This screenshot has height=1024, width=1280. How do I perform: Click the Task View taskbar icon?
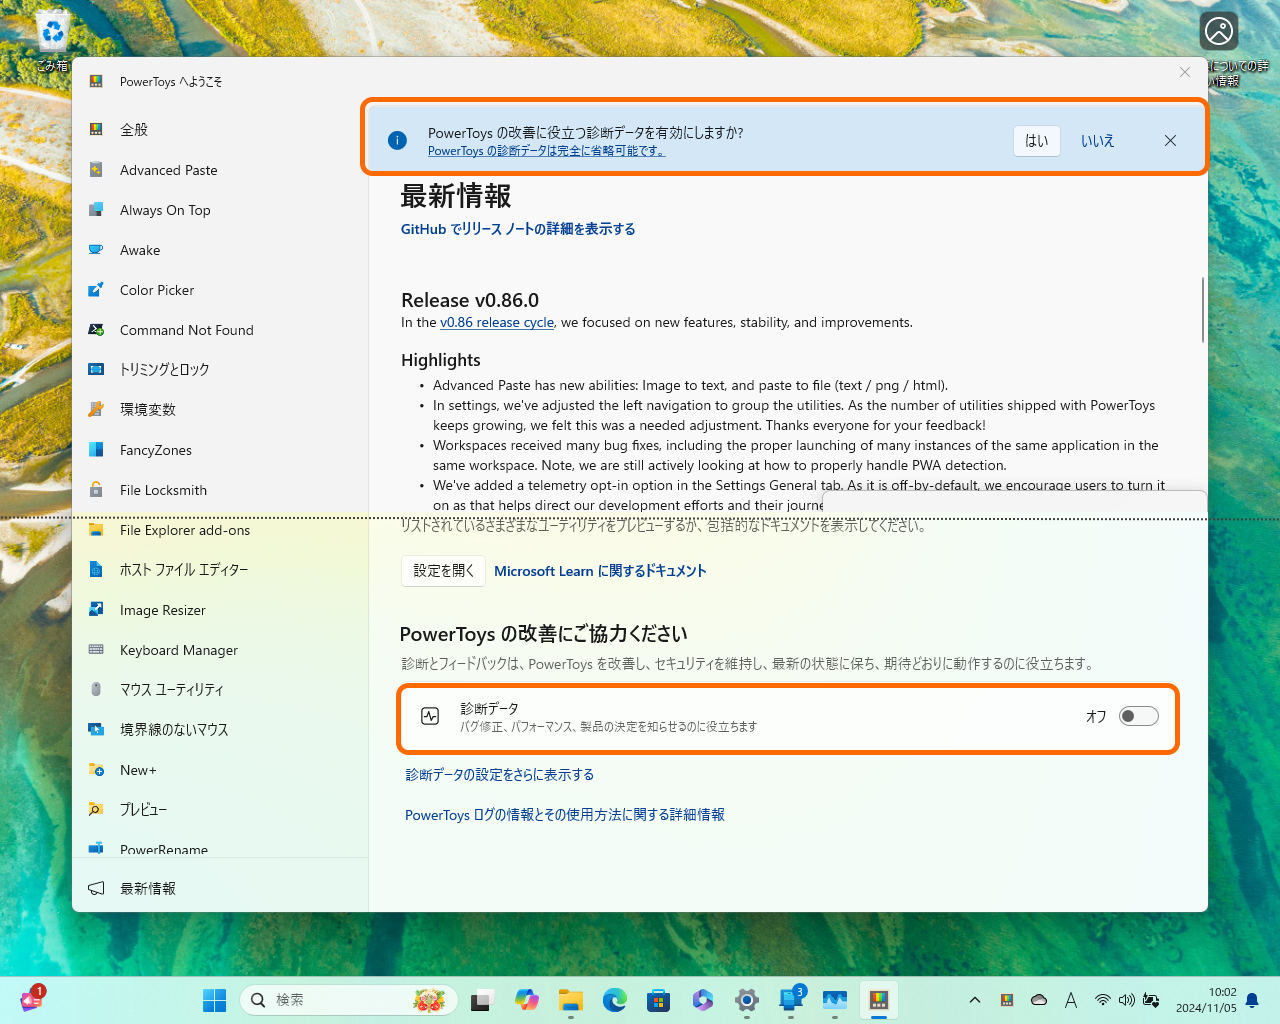click(483, 1000)
